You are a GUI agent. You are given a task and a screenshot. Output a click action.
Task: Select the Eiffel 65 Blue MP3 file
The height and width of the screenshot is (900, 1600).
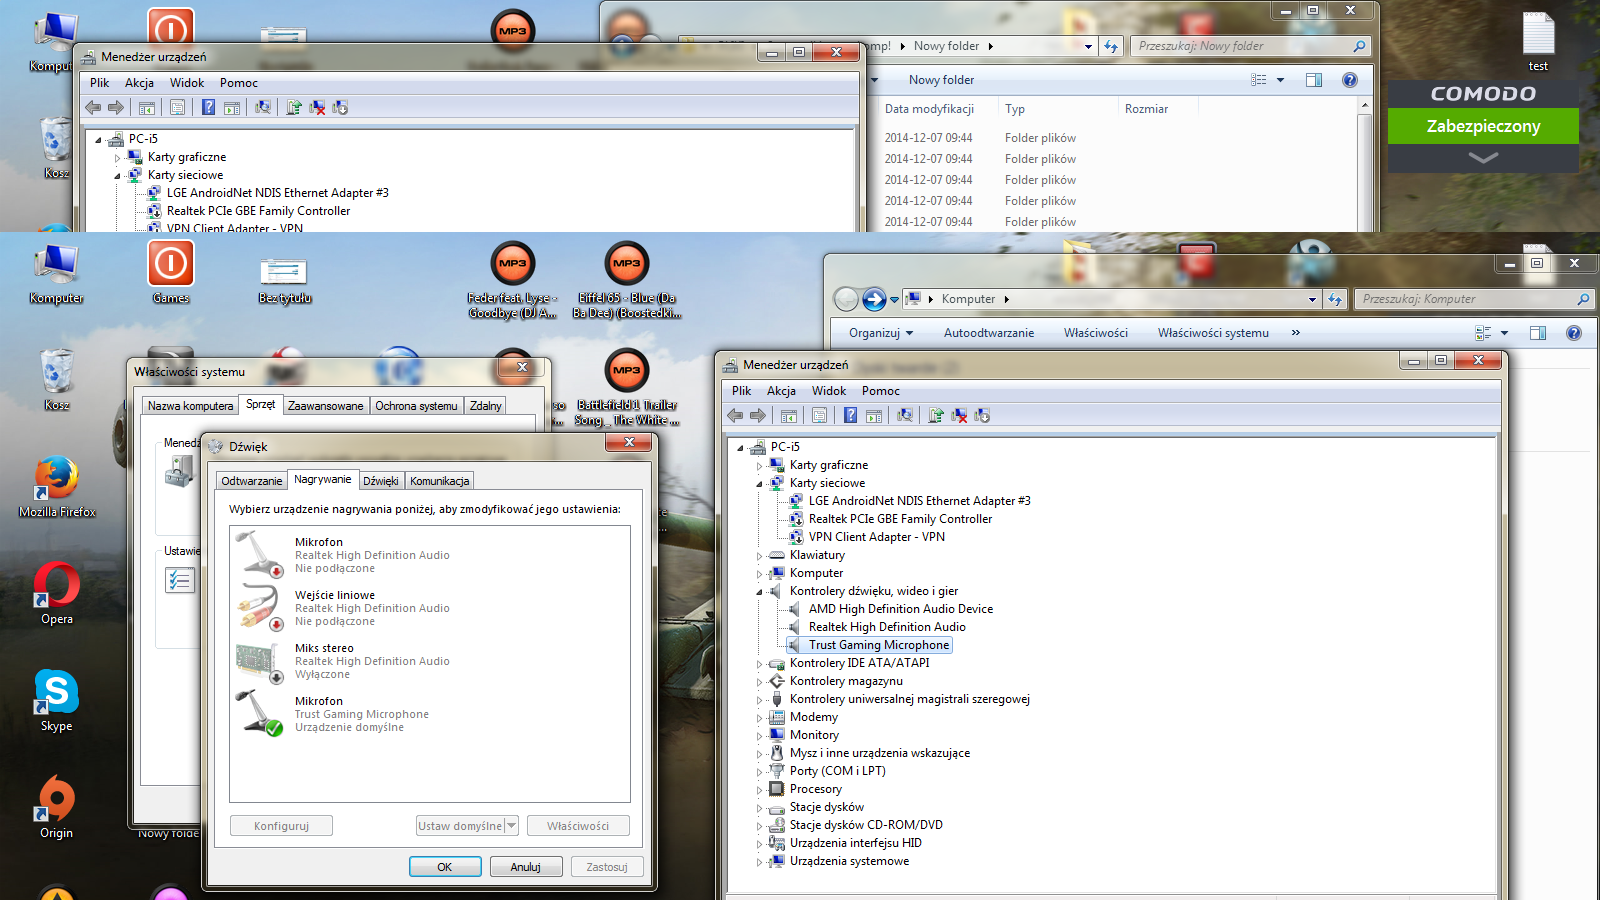(x=627, y=280)
